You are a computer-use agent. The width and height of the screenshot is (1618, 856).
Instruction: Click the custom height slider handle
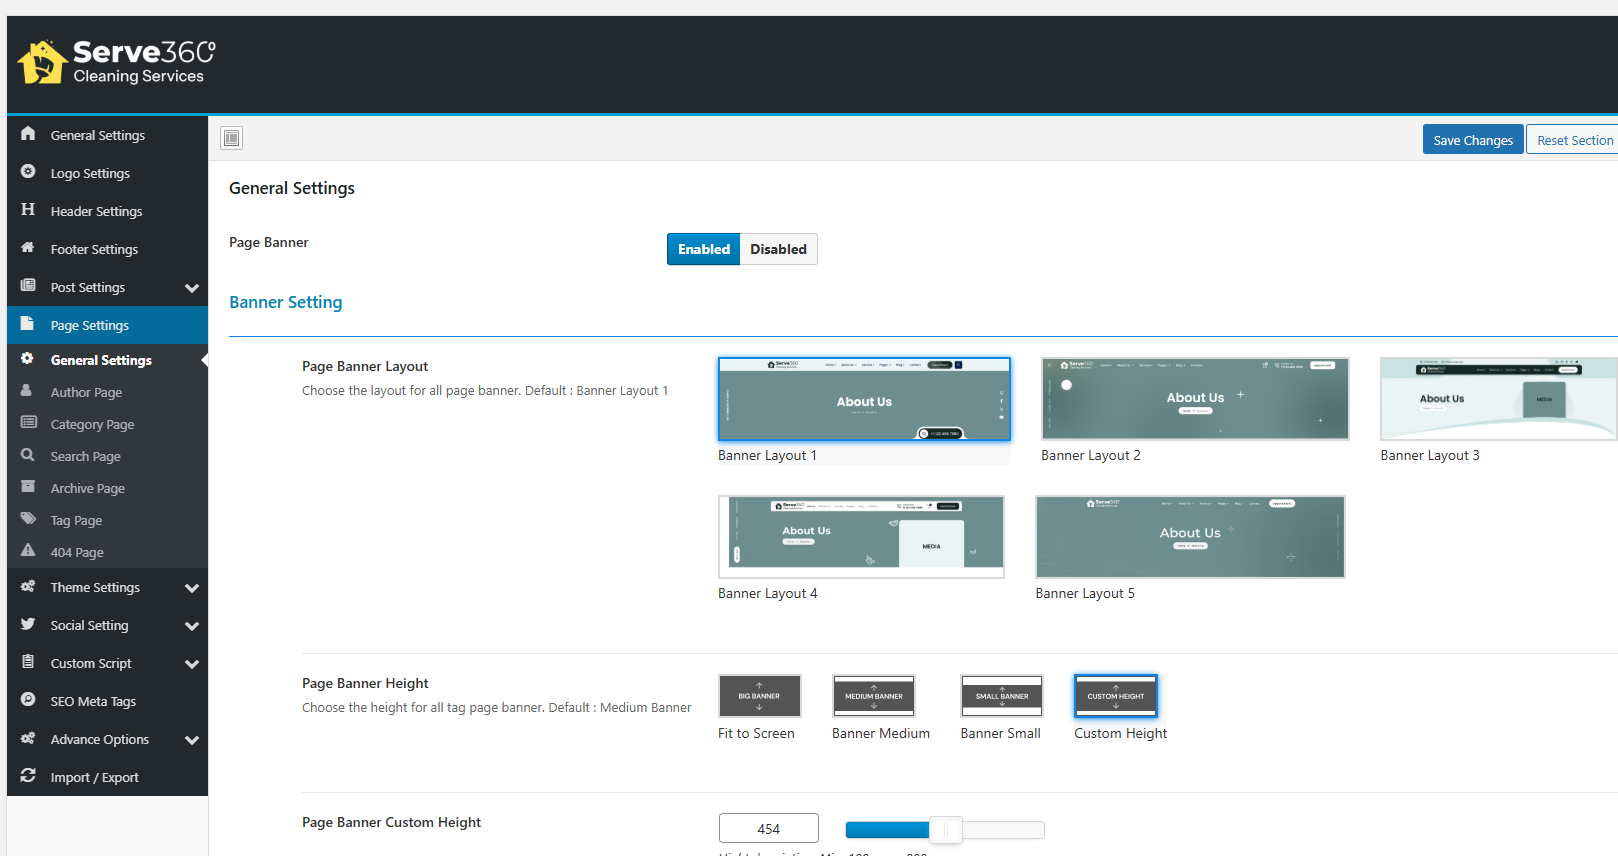(945, 830)
